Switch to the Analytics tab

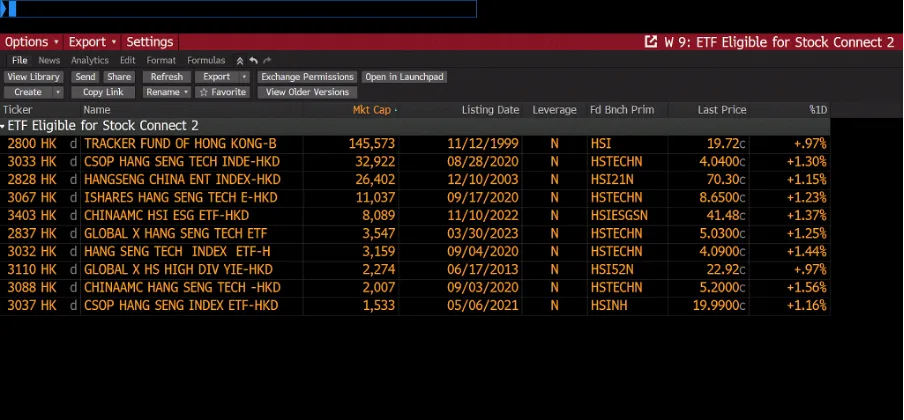(90, 61)
